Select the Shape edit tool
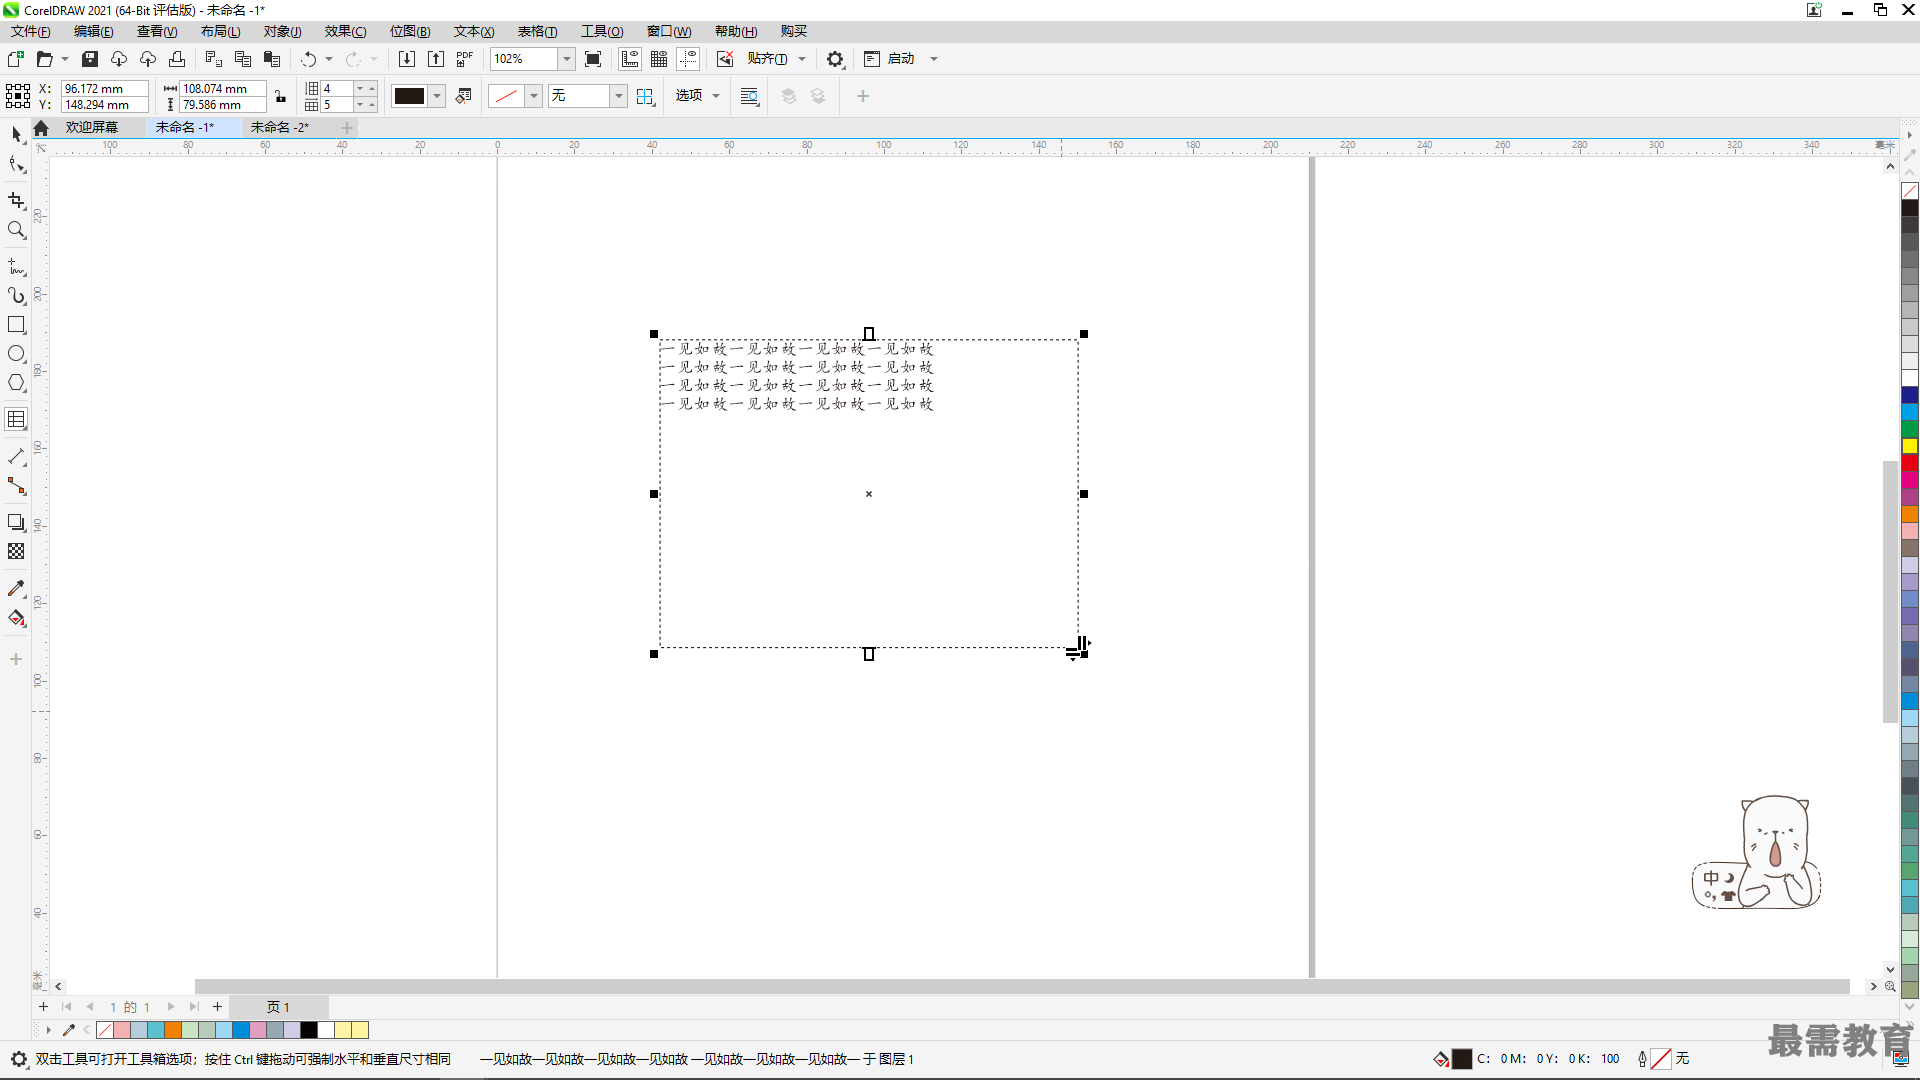Viewport: 1920px width, 1080px height. coord(16,164)
